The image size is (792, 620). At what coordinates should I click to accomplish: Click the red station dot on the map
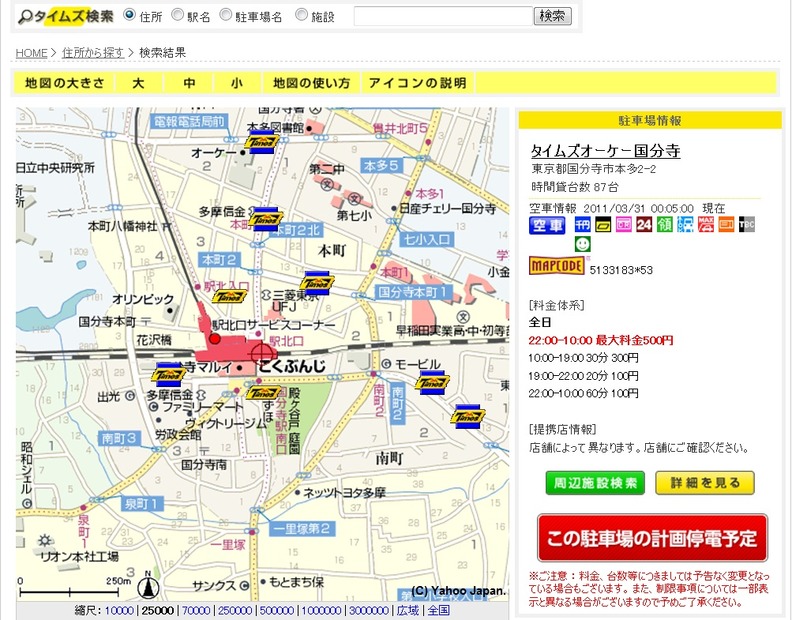(215, 338)
